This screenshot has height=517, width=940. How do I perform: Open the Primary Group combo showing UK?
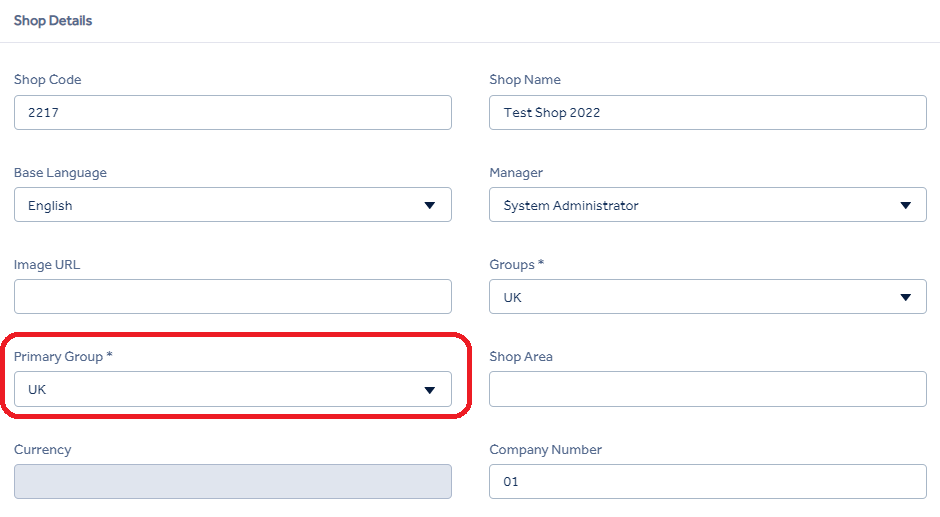click(x=233, y=389)
